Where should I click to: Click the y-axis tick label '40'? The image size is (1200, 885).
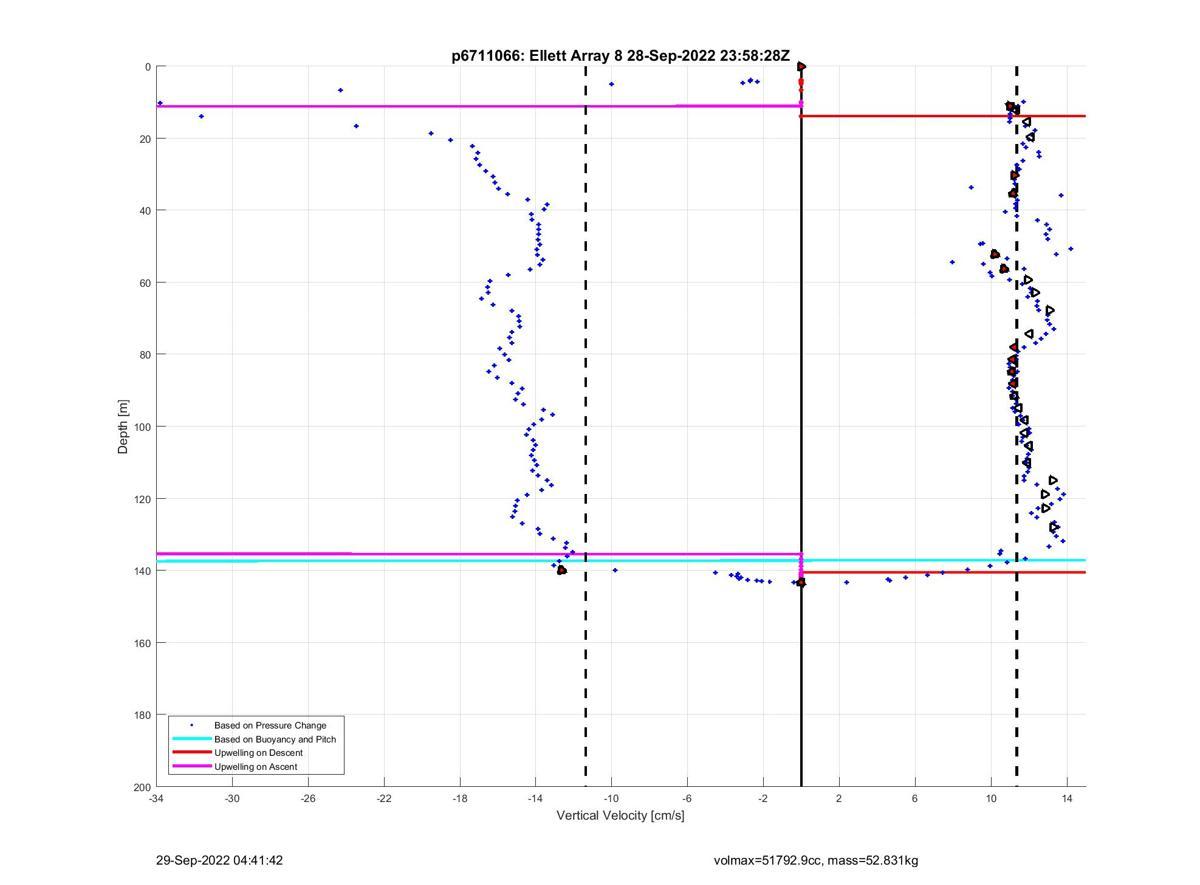click(x=145, y=211)
